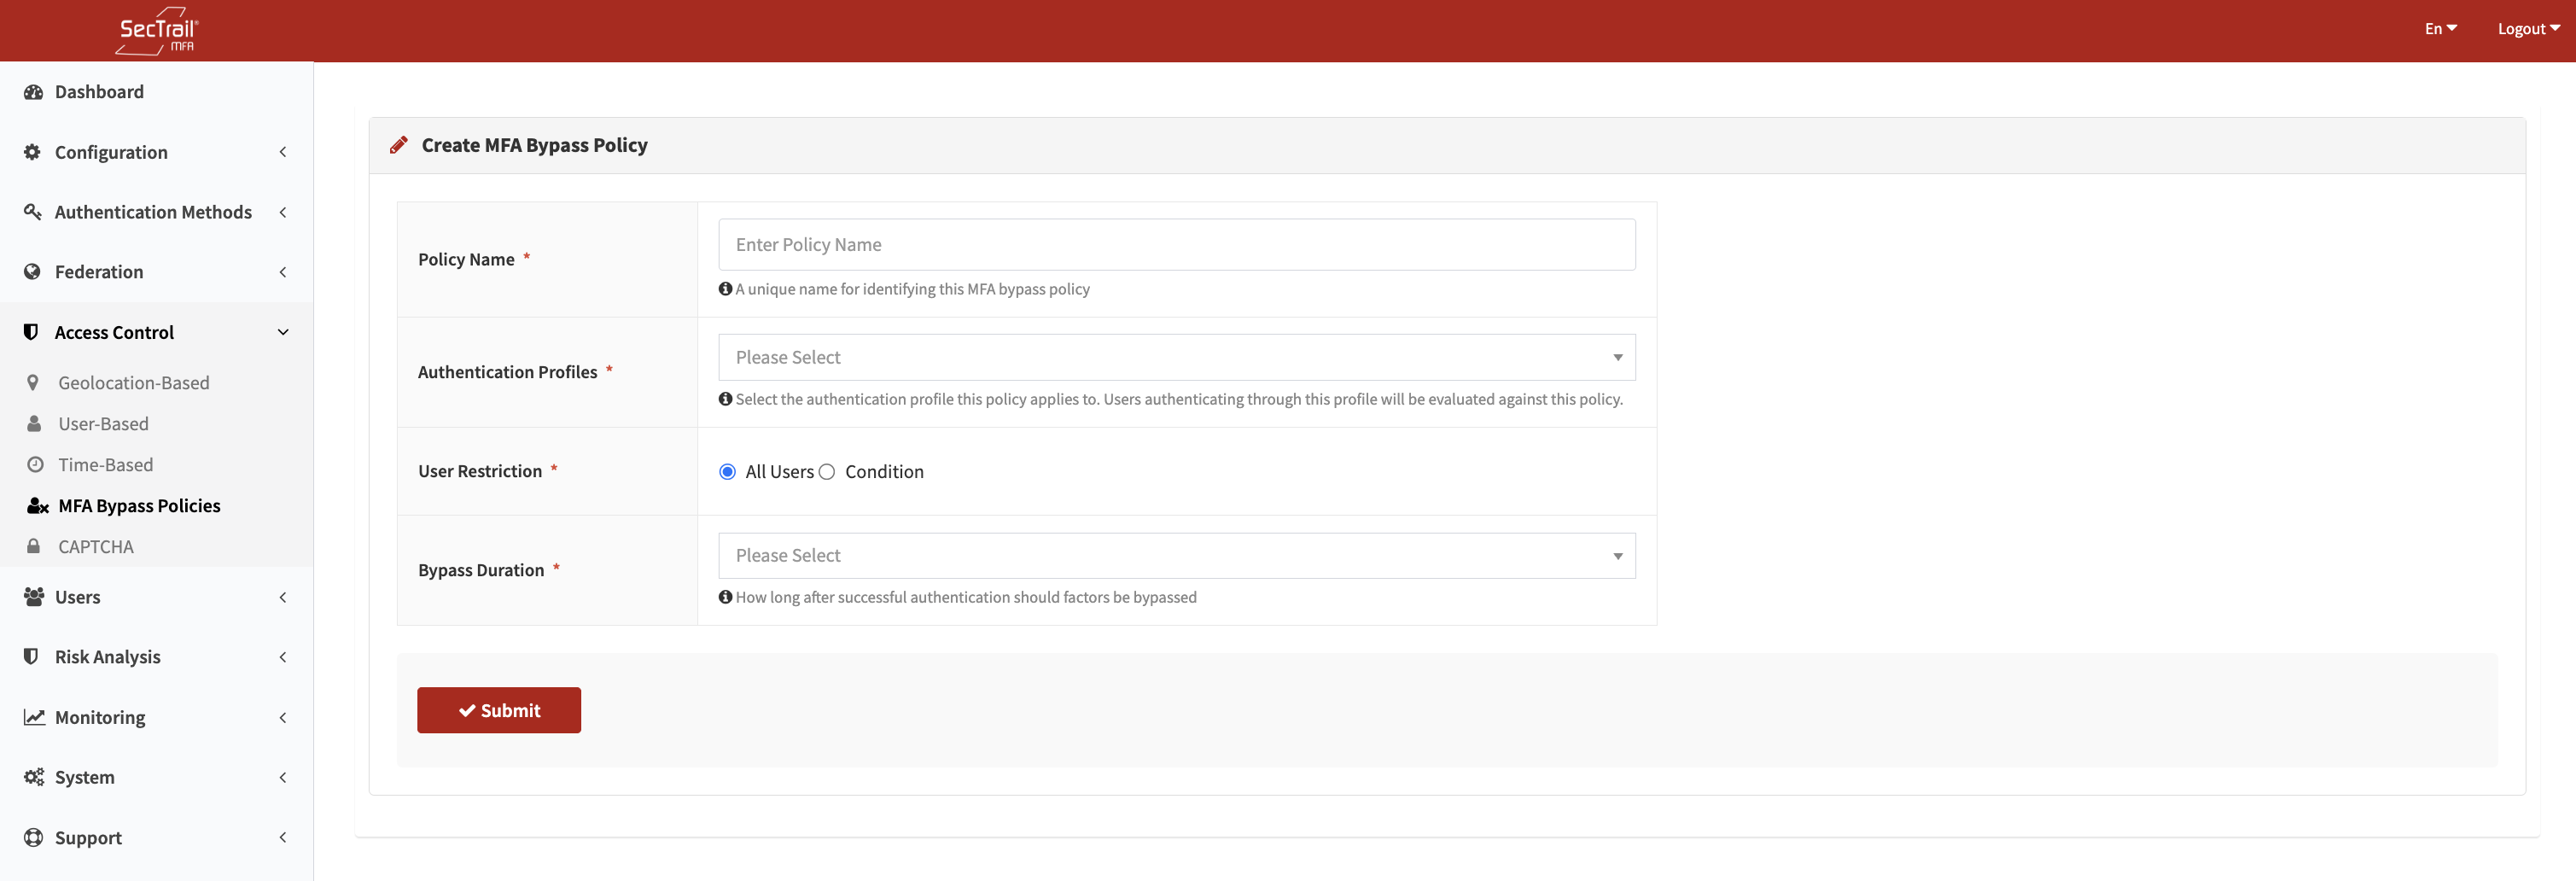Open the Bypass Duration dropdown
The width and height of the screenshot is (2576, 881).
pyautogui.click(x=1176, y=555)
